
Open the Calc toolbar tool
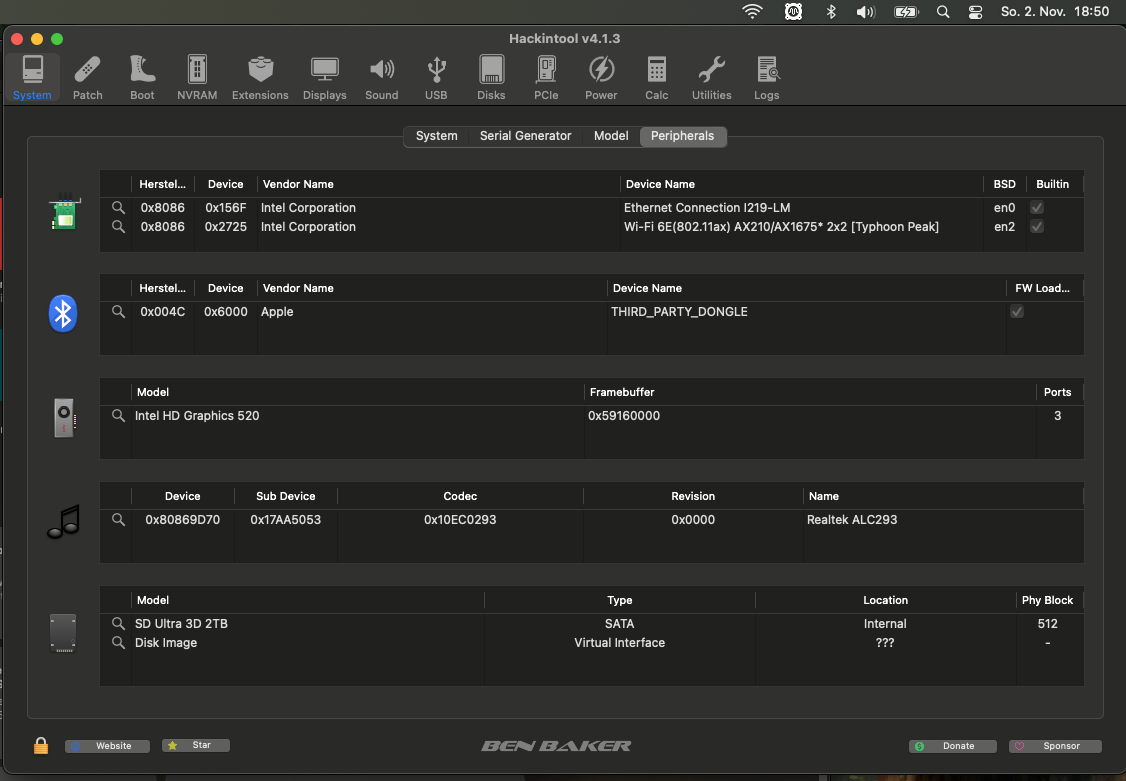656,77
